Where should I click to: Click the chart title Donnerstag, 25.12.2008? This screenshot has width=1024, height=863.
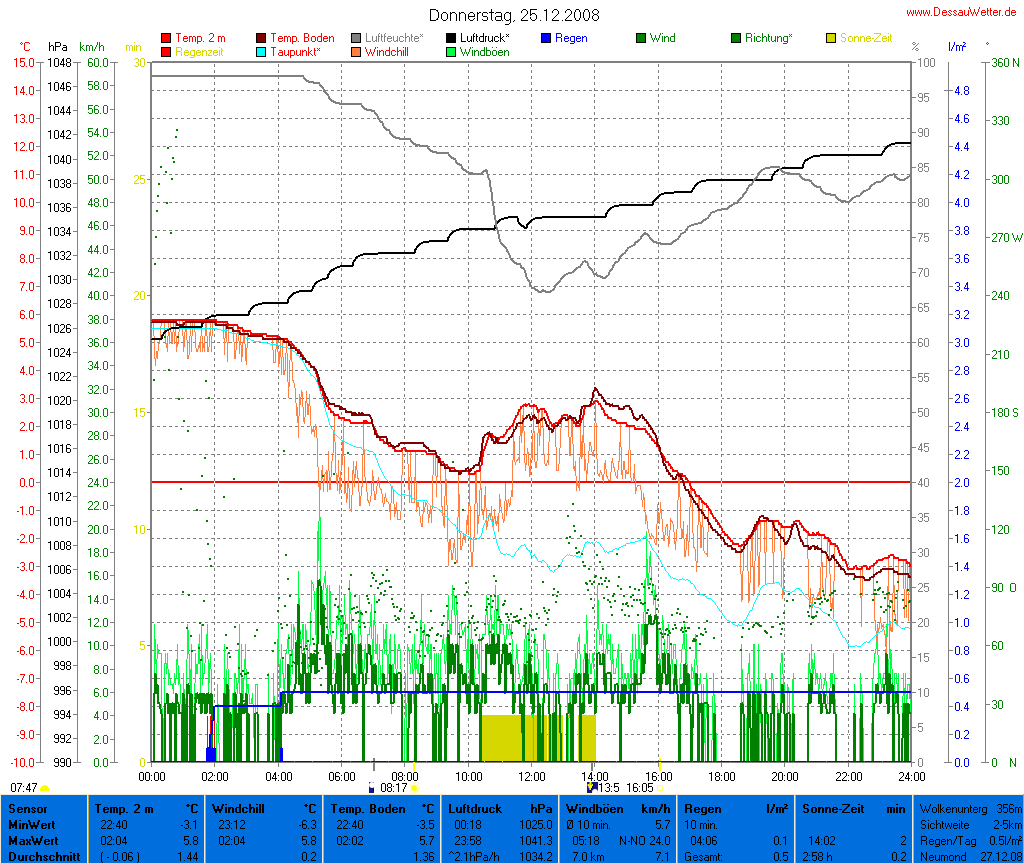(515, 15)
